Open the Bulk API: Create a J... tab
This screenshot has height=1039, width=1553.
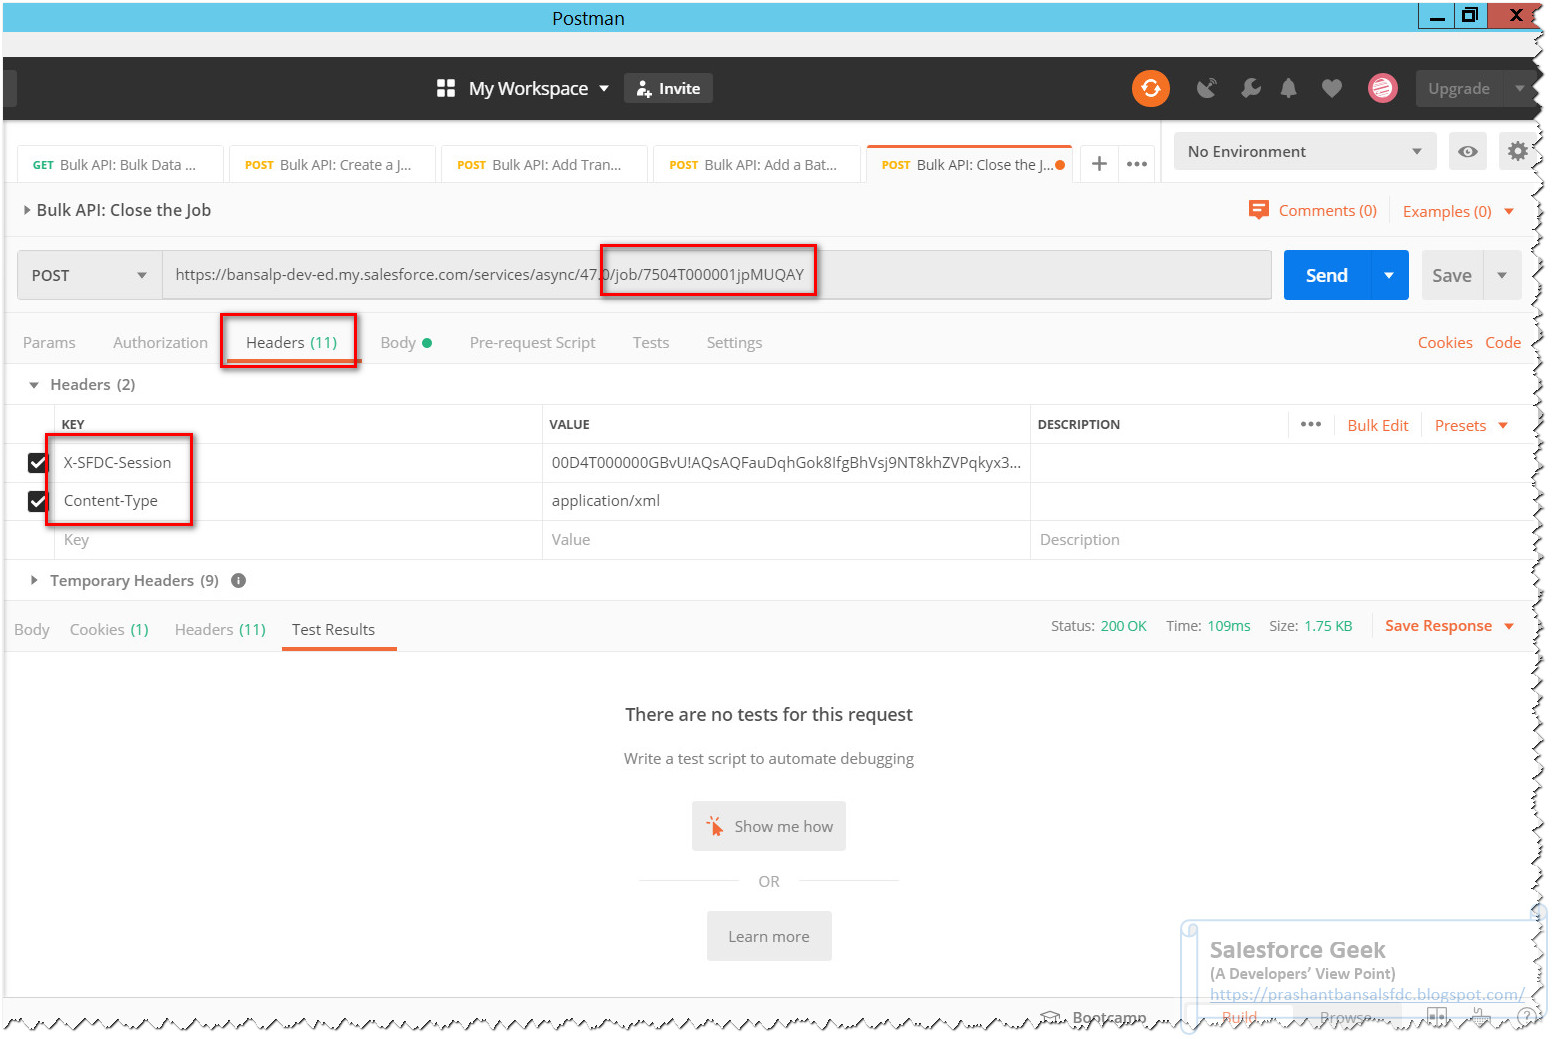coord(332,165)
